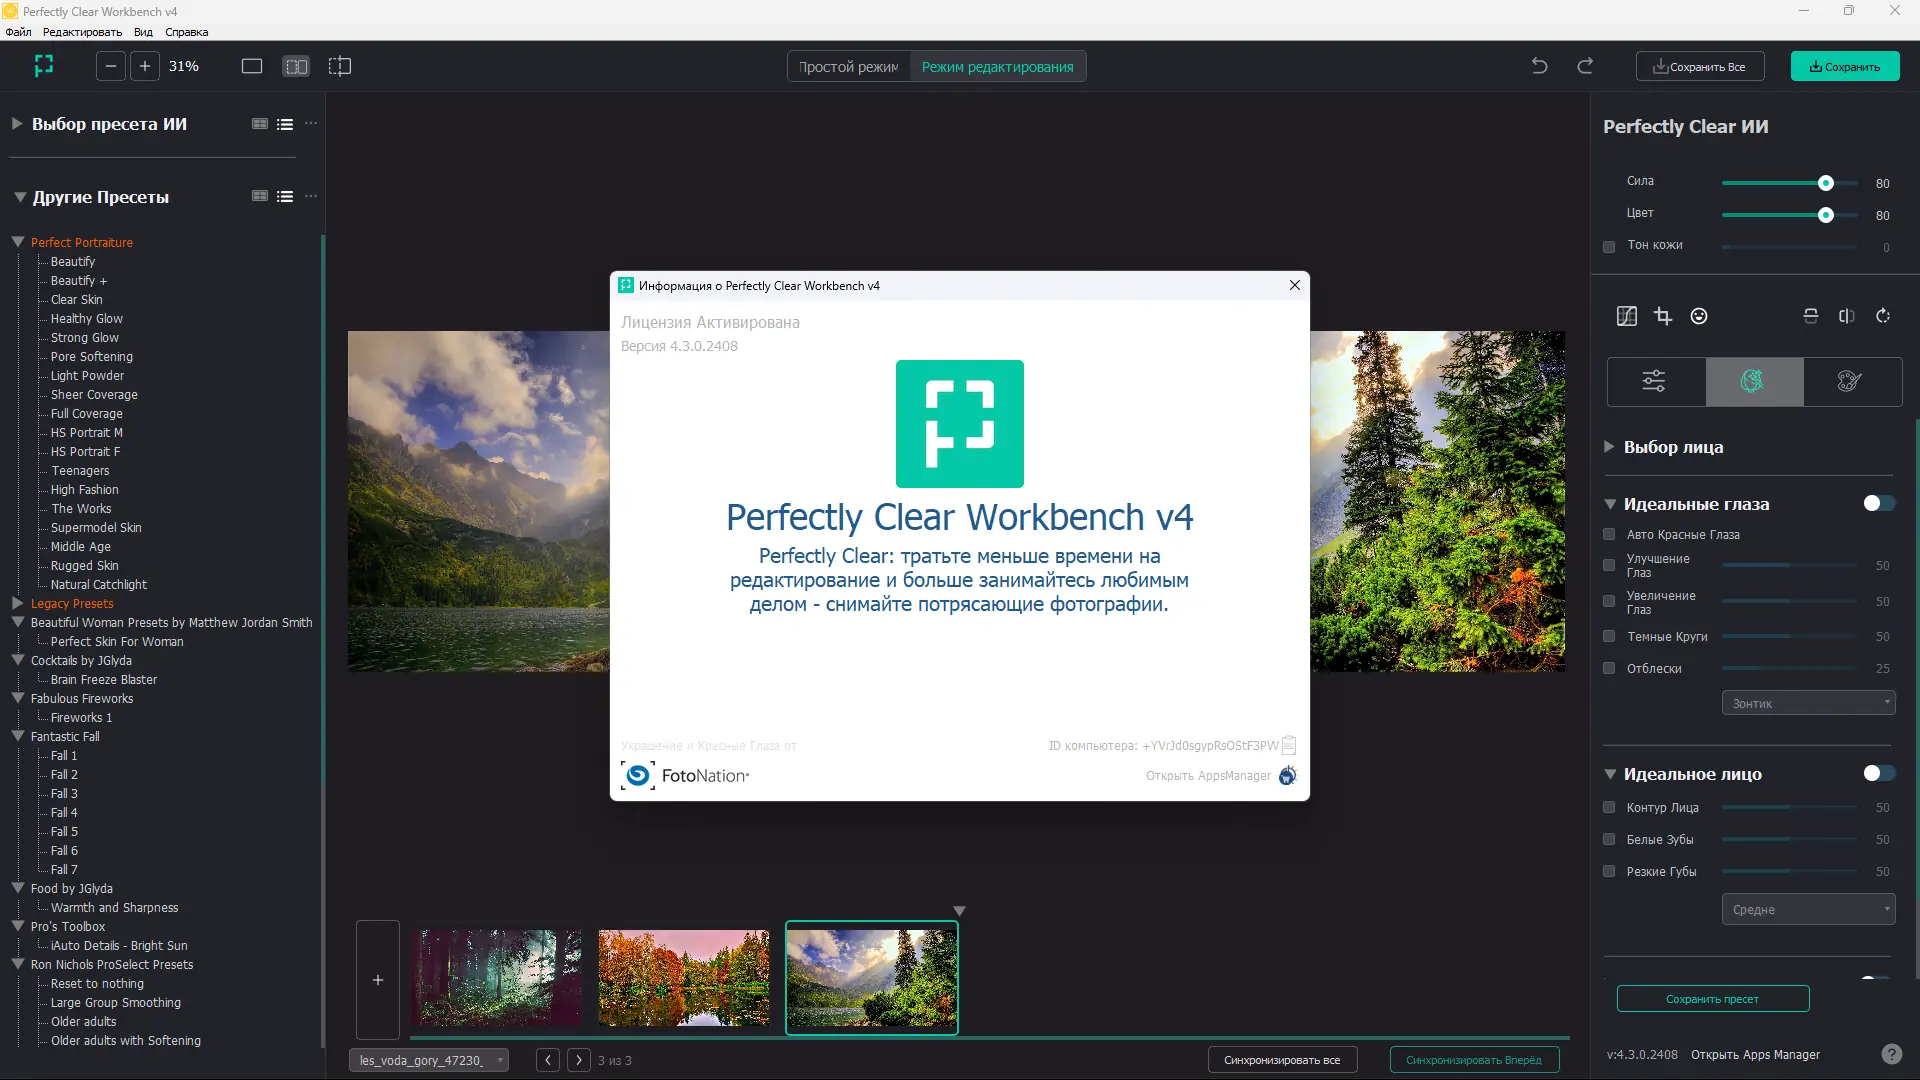Select the second autumn lake thumbnail
This screenshot has width=1920, height=1080.
[684, 978]
